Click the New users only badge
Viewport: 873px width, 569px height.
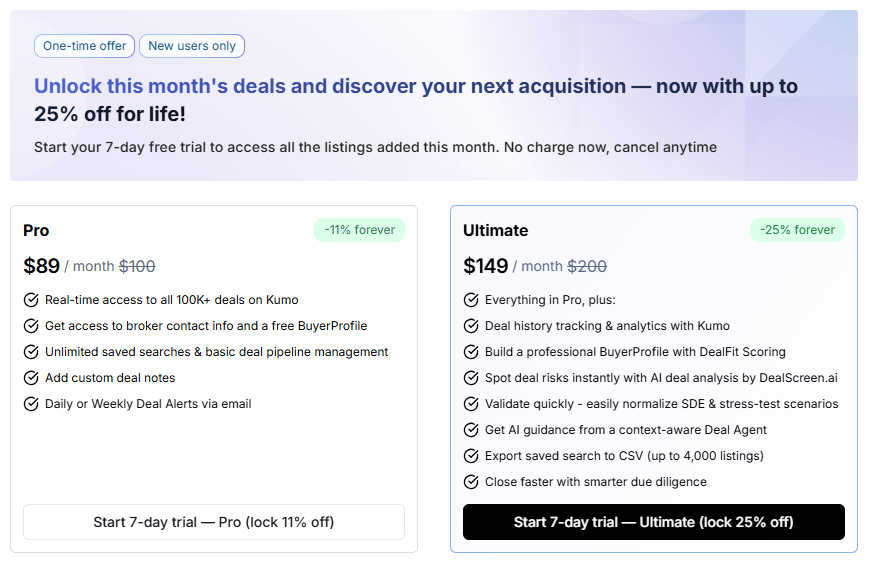[192, 46]
